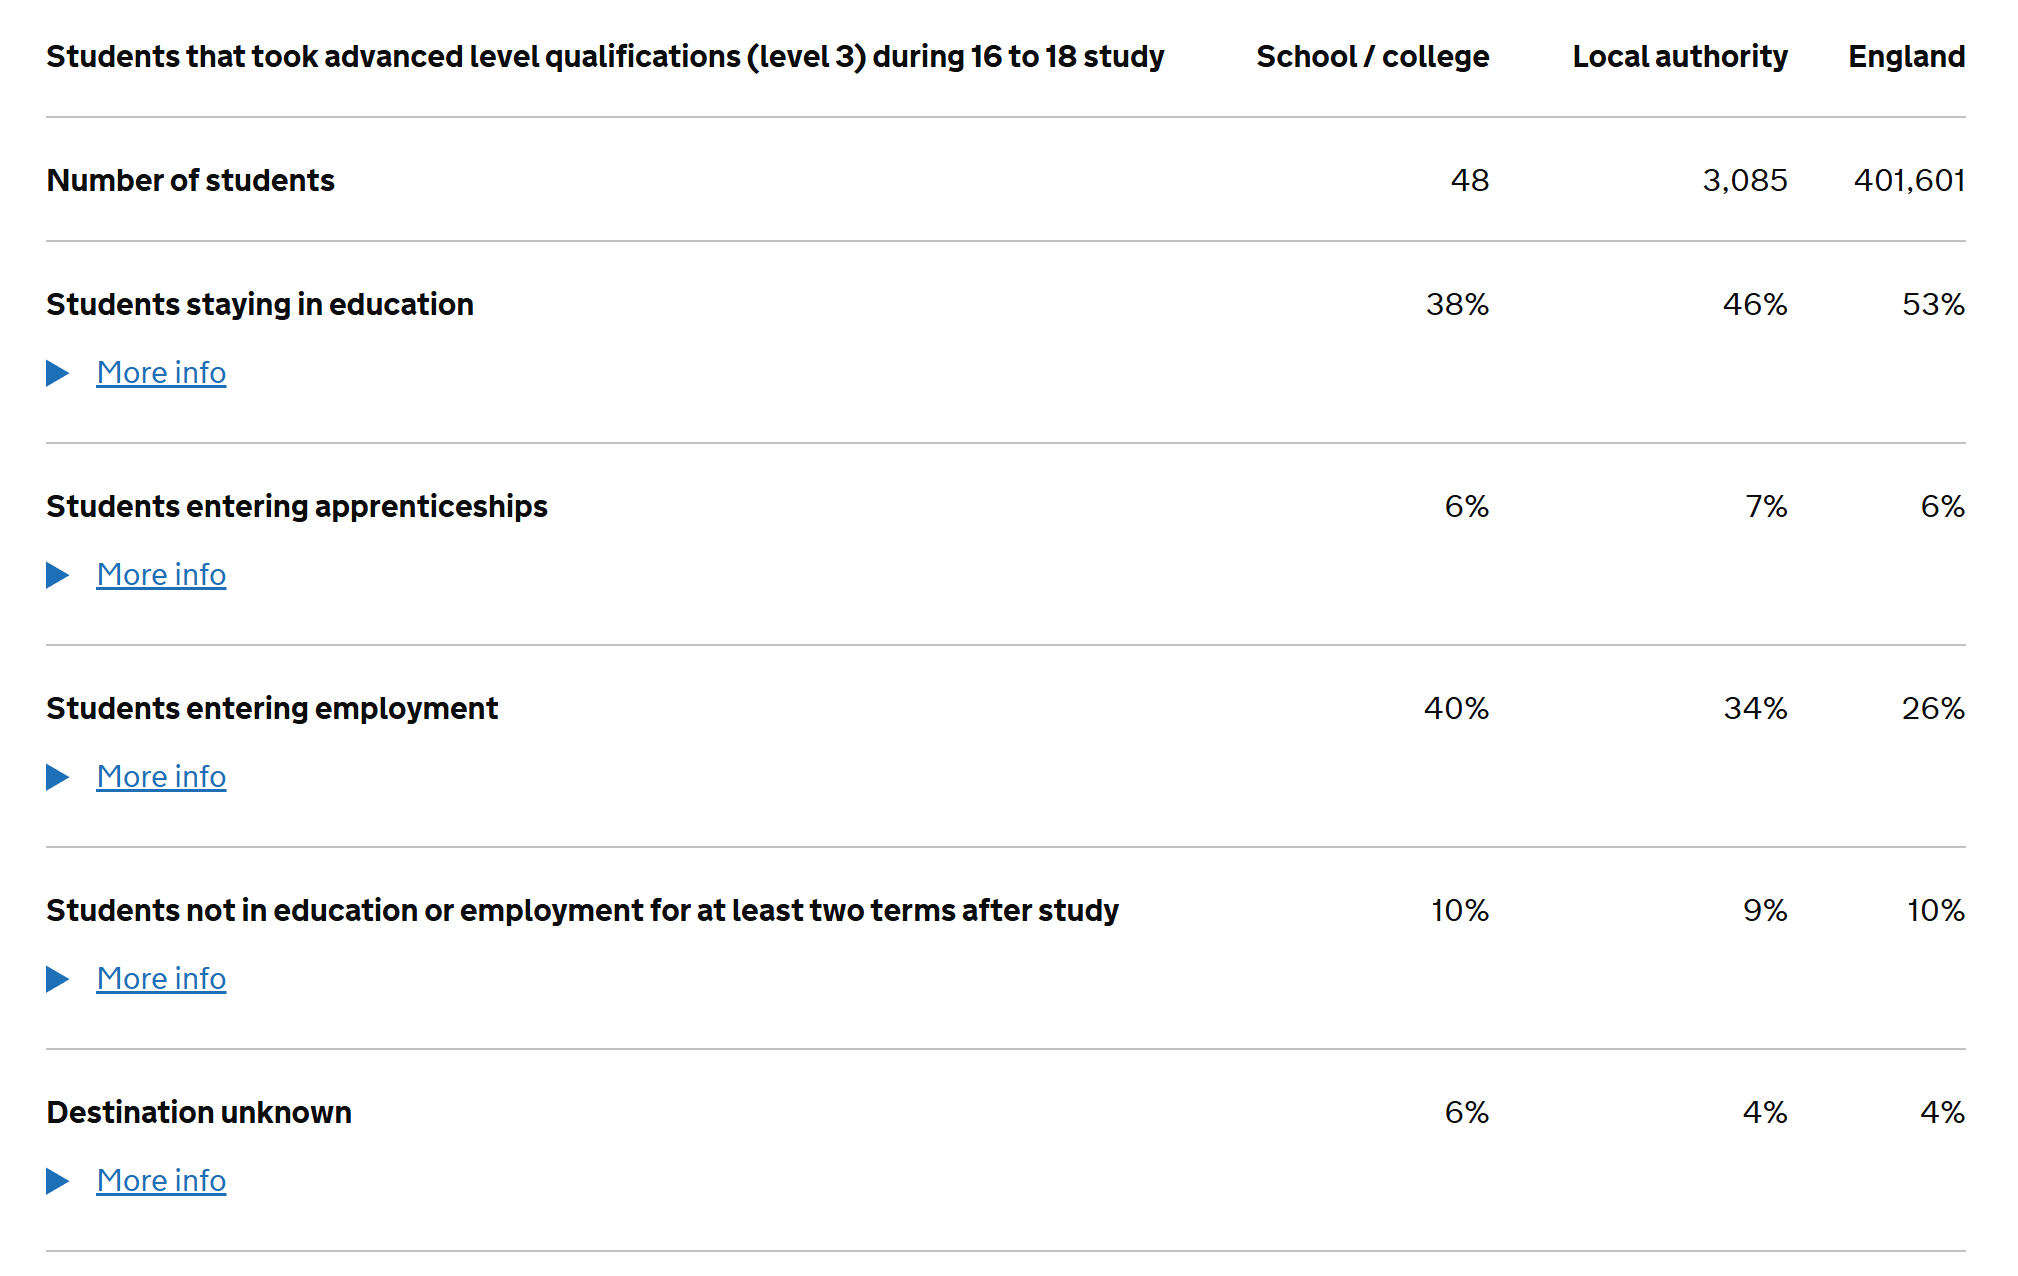Click the Local authority column header
The width and height of the screenshot is (2018, 1276).
[1679, 57]
